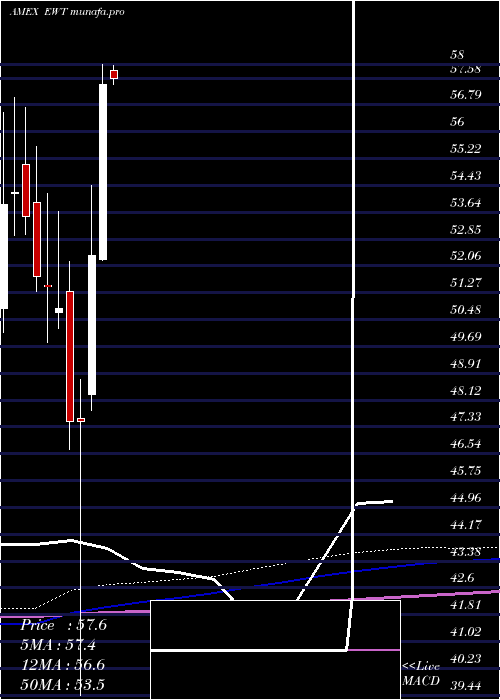Click the <<Live MACD label

[421, 674]
